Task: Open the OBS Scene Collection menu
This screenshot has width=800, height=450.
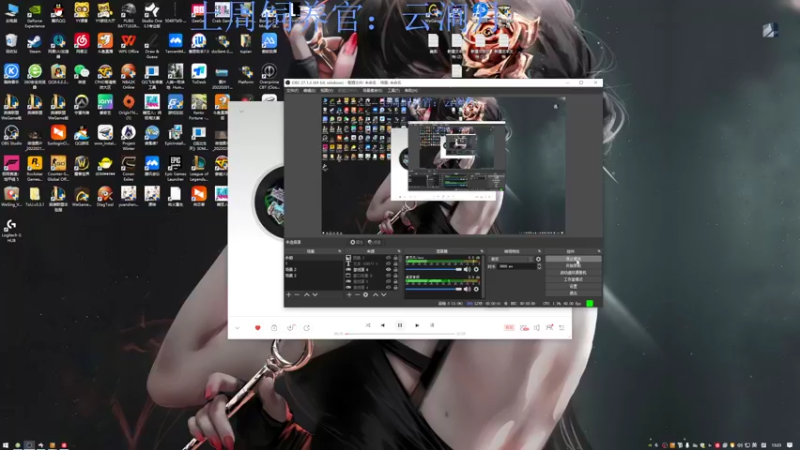Action: (x=372, y=90)
